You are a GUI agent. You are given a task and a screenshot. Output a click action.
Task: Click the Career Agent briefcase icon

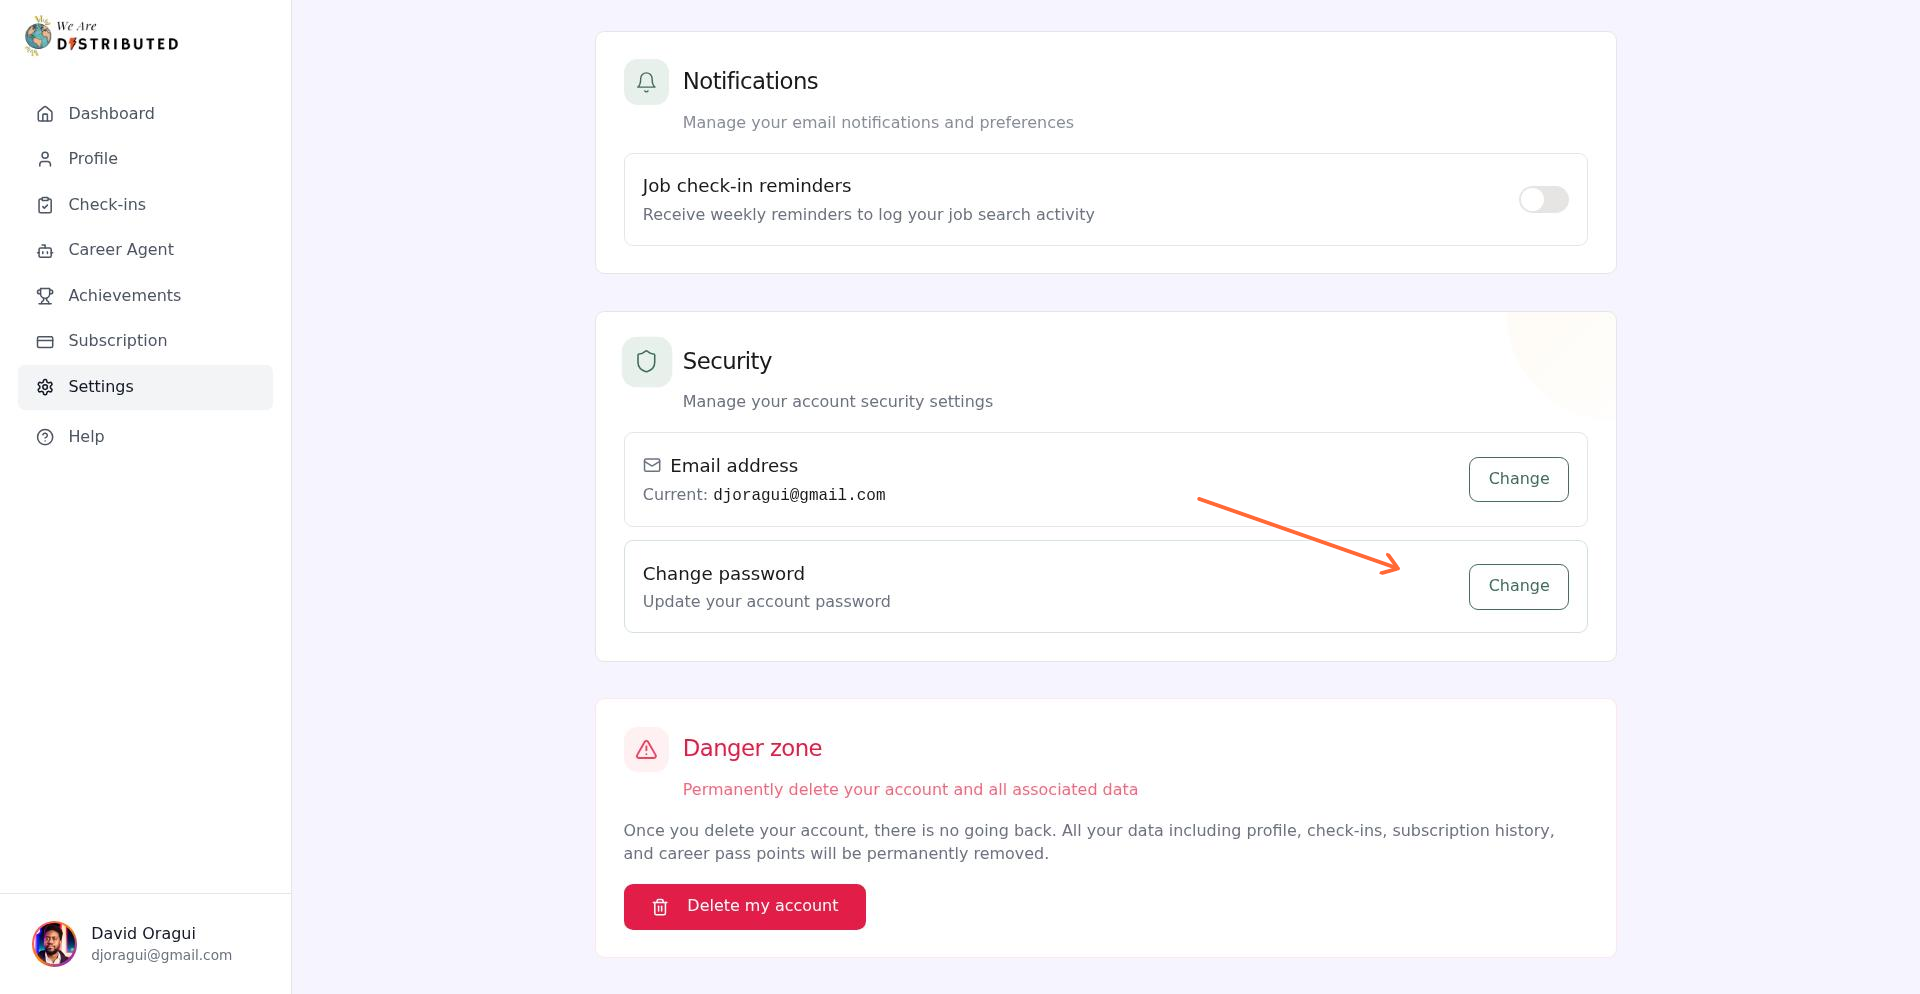pyautogui.click(x=45, y=250)
